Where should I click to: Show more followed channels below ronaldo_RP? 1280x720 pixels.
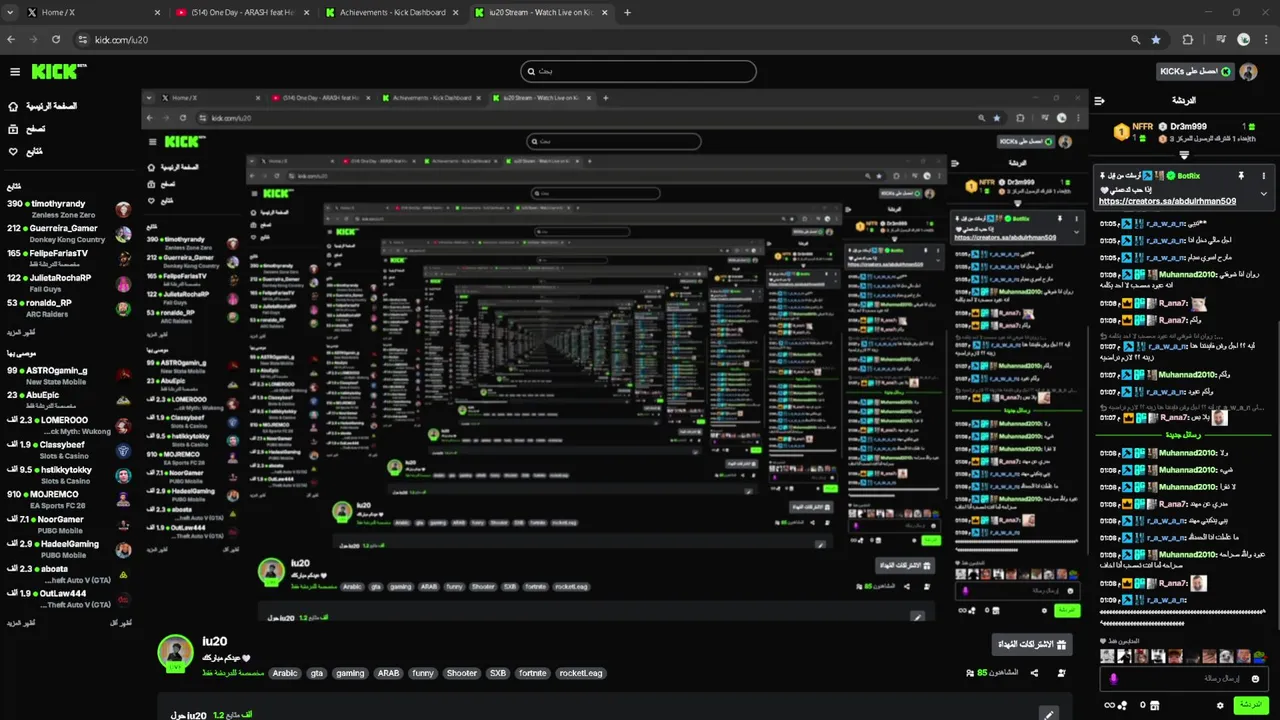pyautogui.click(x=21, y=332)
